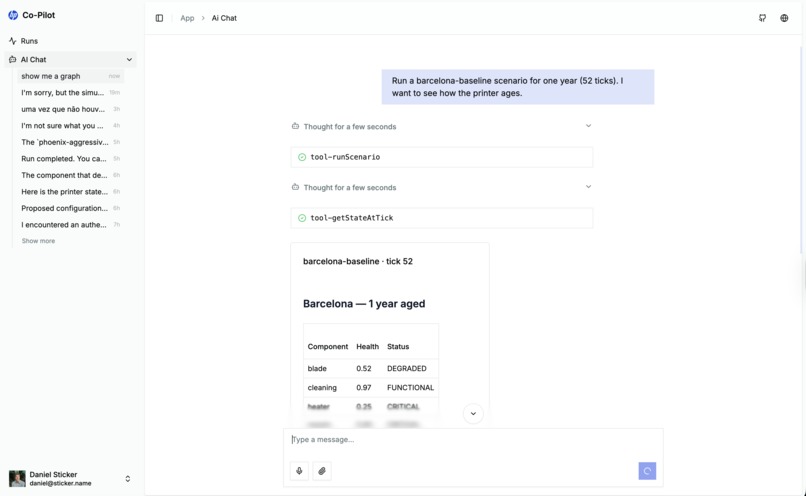Click the App breadcrumb
806x496 pixels.
(187, 18)
